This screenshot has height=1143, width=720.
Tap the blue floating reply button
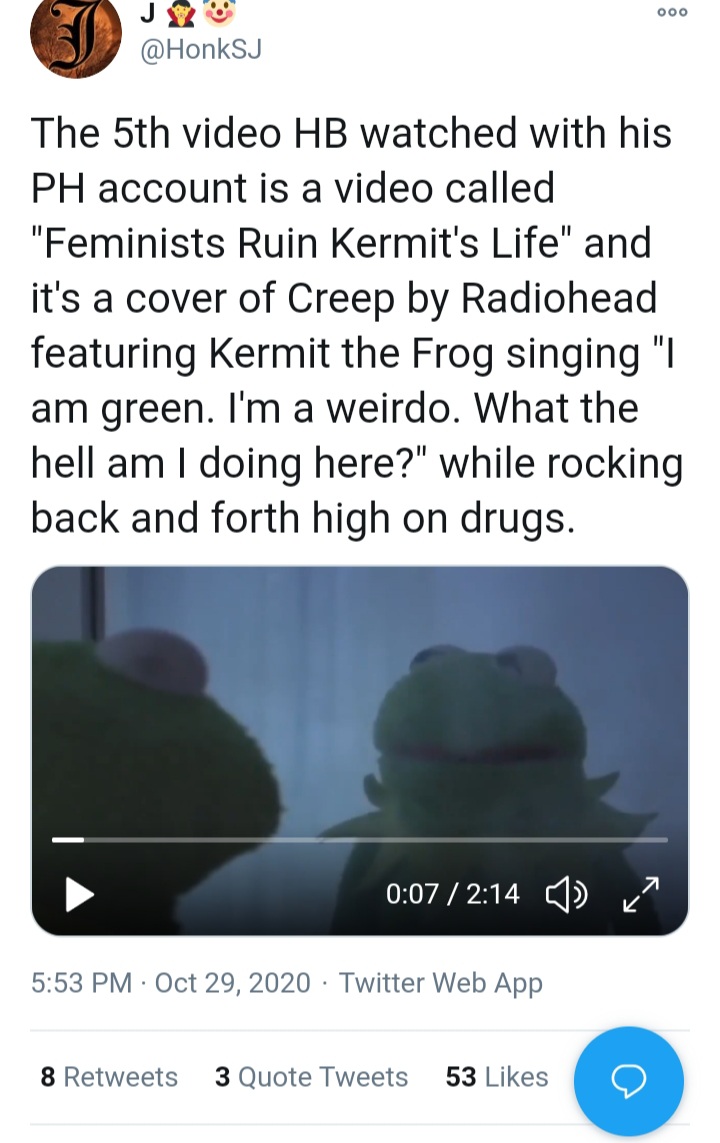tap(629, 1080)
